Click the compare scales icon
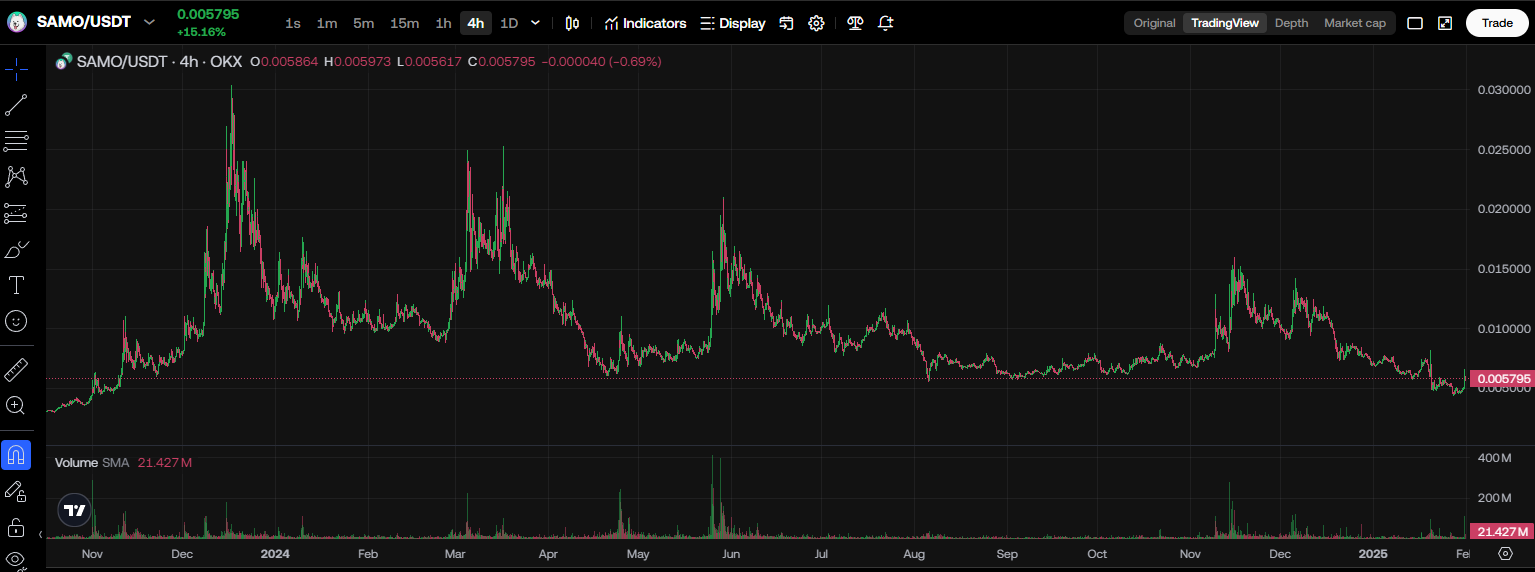This screenshot has height=572, width=1535. [855, 23]
